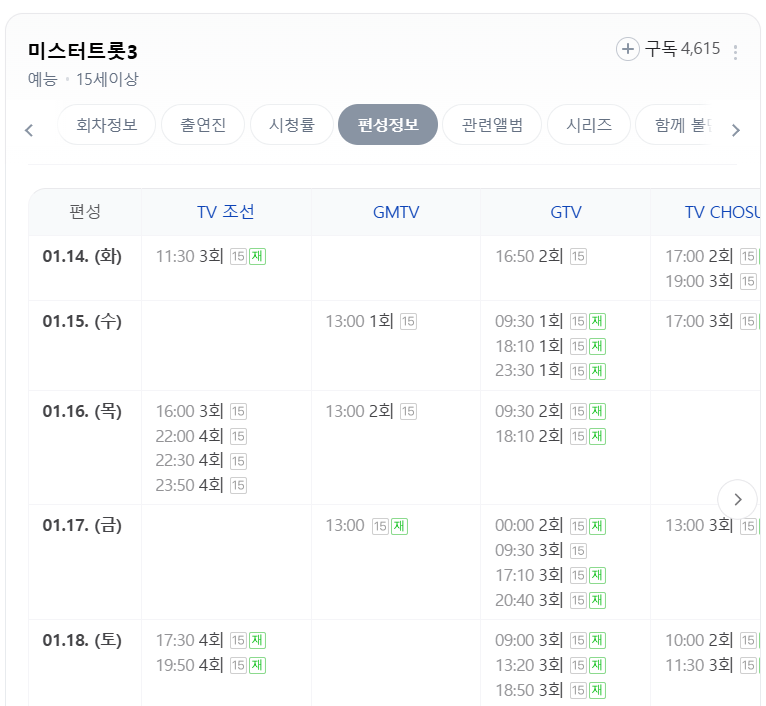Show earlier tabs with left chevron

(29, 130)
